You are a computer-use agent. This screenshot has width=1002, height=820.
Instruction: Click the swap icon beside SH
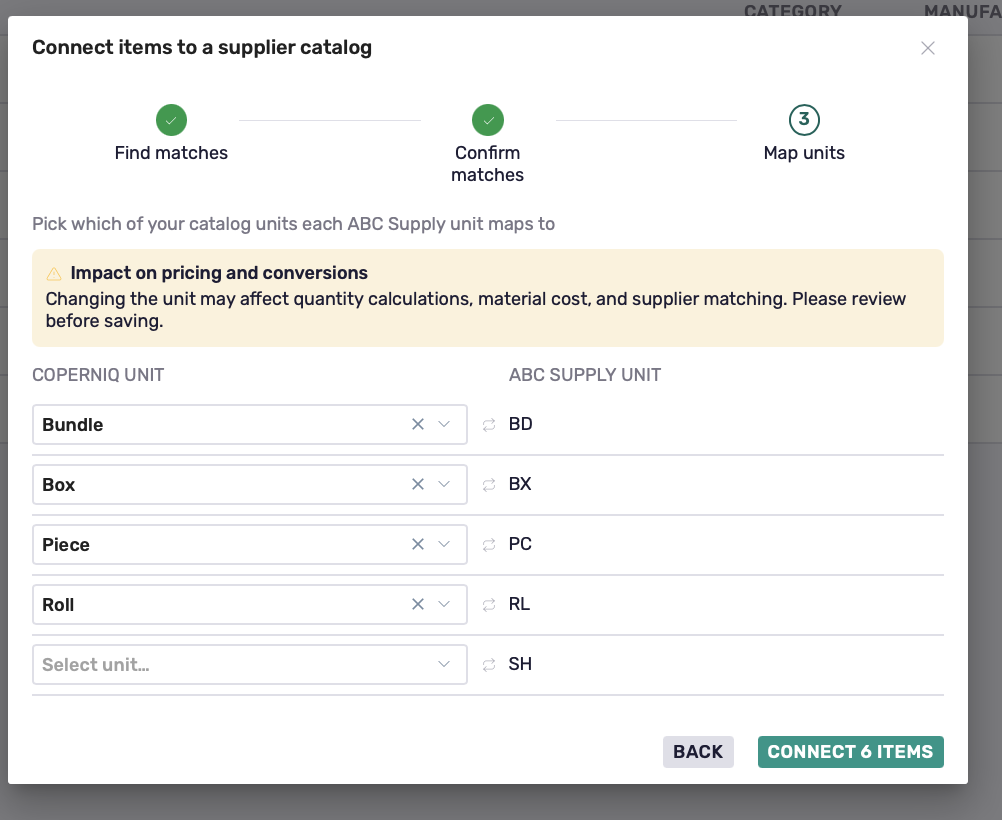click(x=489, y=665)
